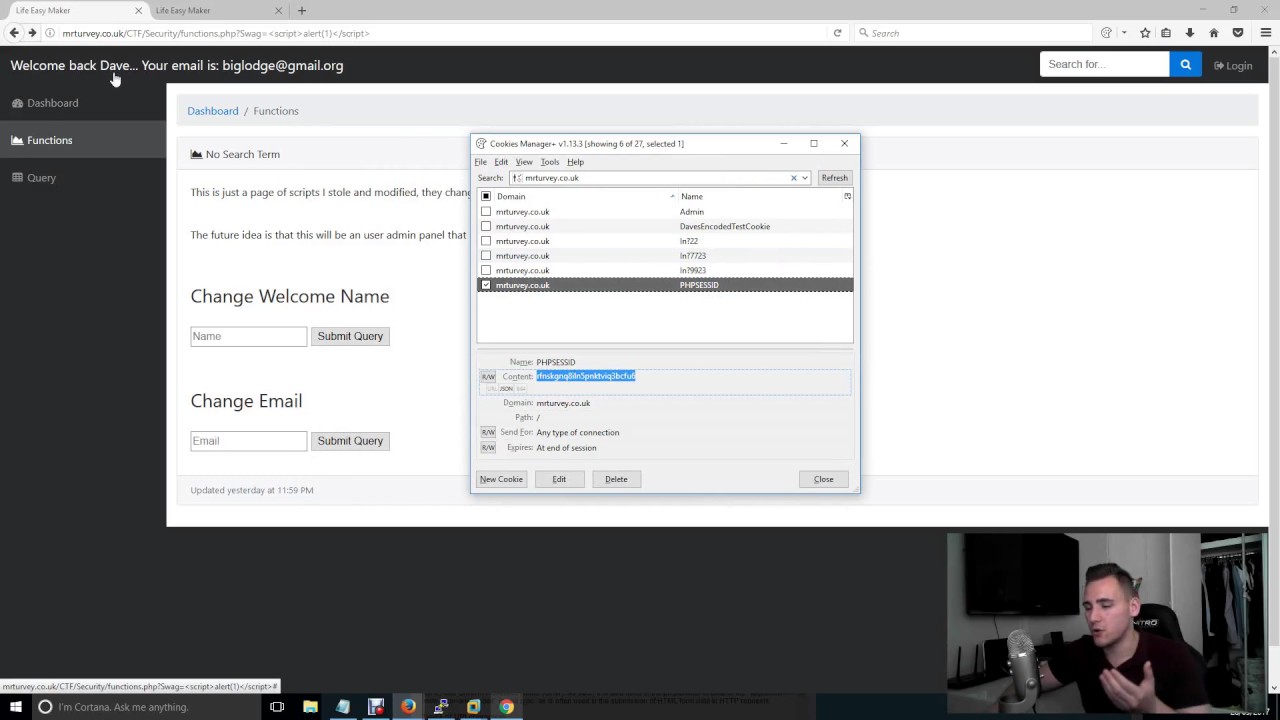Close the first Life Easy Maker tab
Viewport: 1280px width, 720px height.
point(138,10)
